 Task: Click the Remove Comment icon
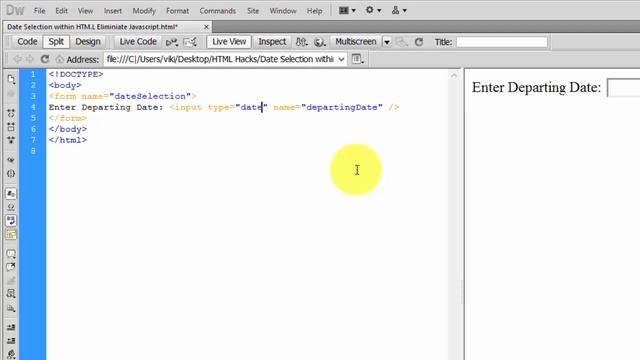tap(11, 267)
